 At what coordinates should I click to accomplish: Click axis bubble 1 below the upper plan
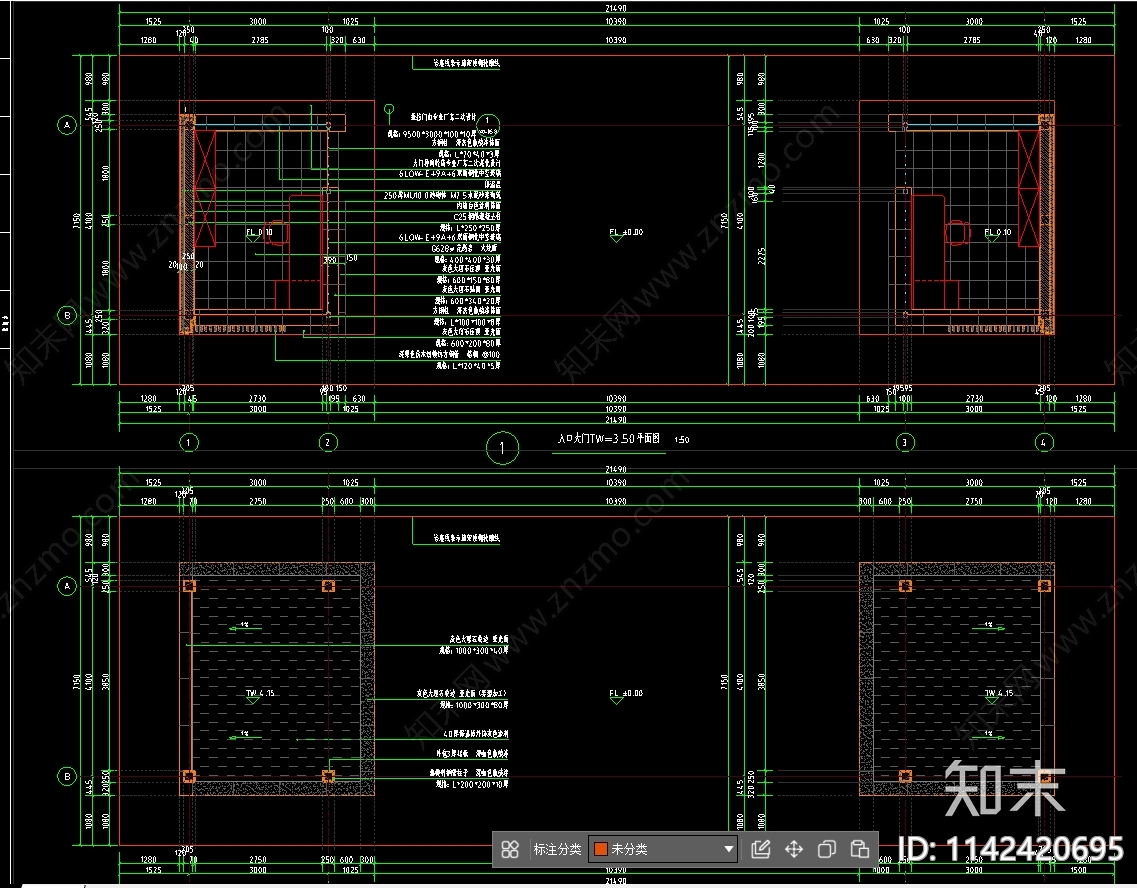(187, 442)
